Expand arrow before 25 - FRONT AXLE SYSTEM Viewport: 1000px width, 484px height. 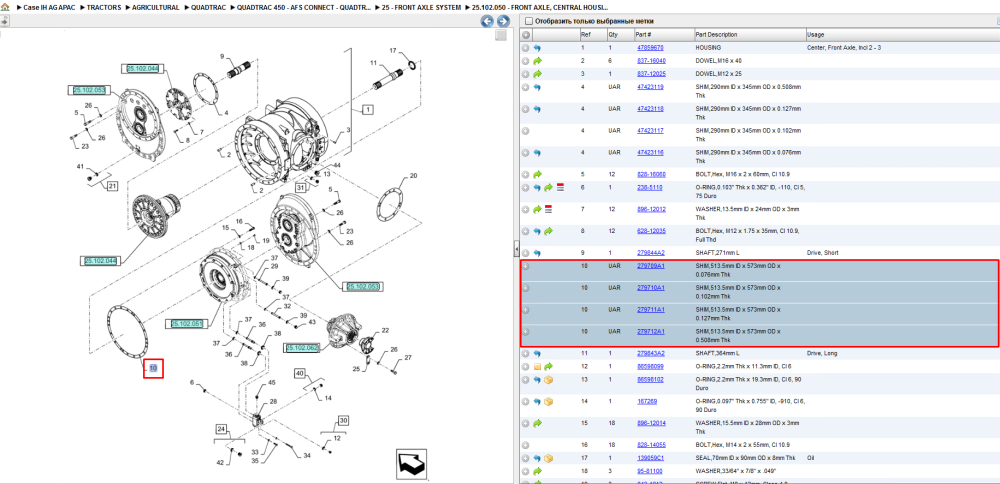(x=377, y=7)
